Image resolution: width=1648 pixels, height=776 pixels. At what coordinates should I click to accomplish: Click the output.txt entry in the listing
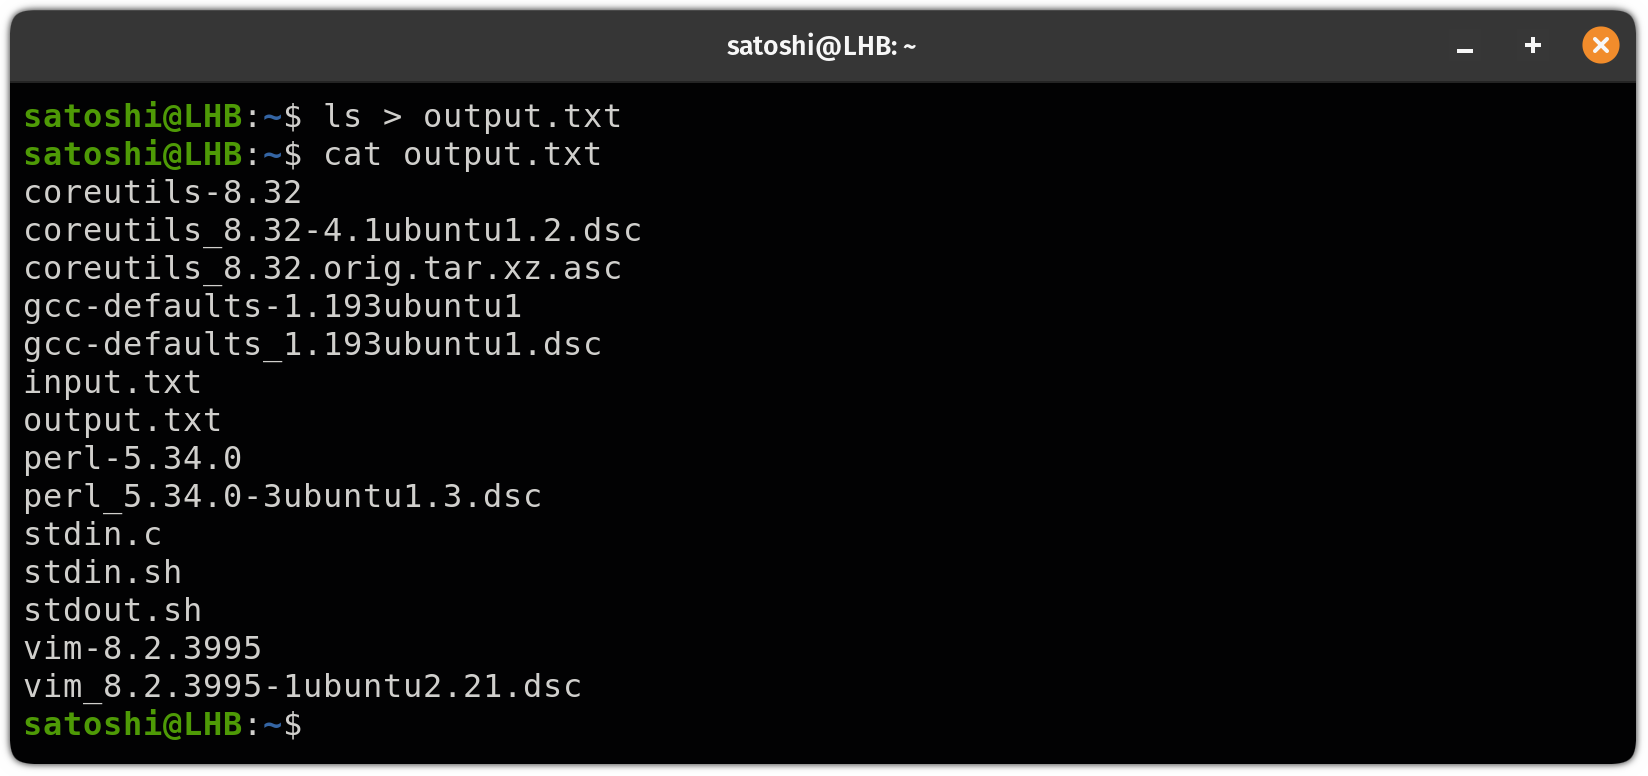coord(122,420)
